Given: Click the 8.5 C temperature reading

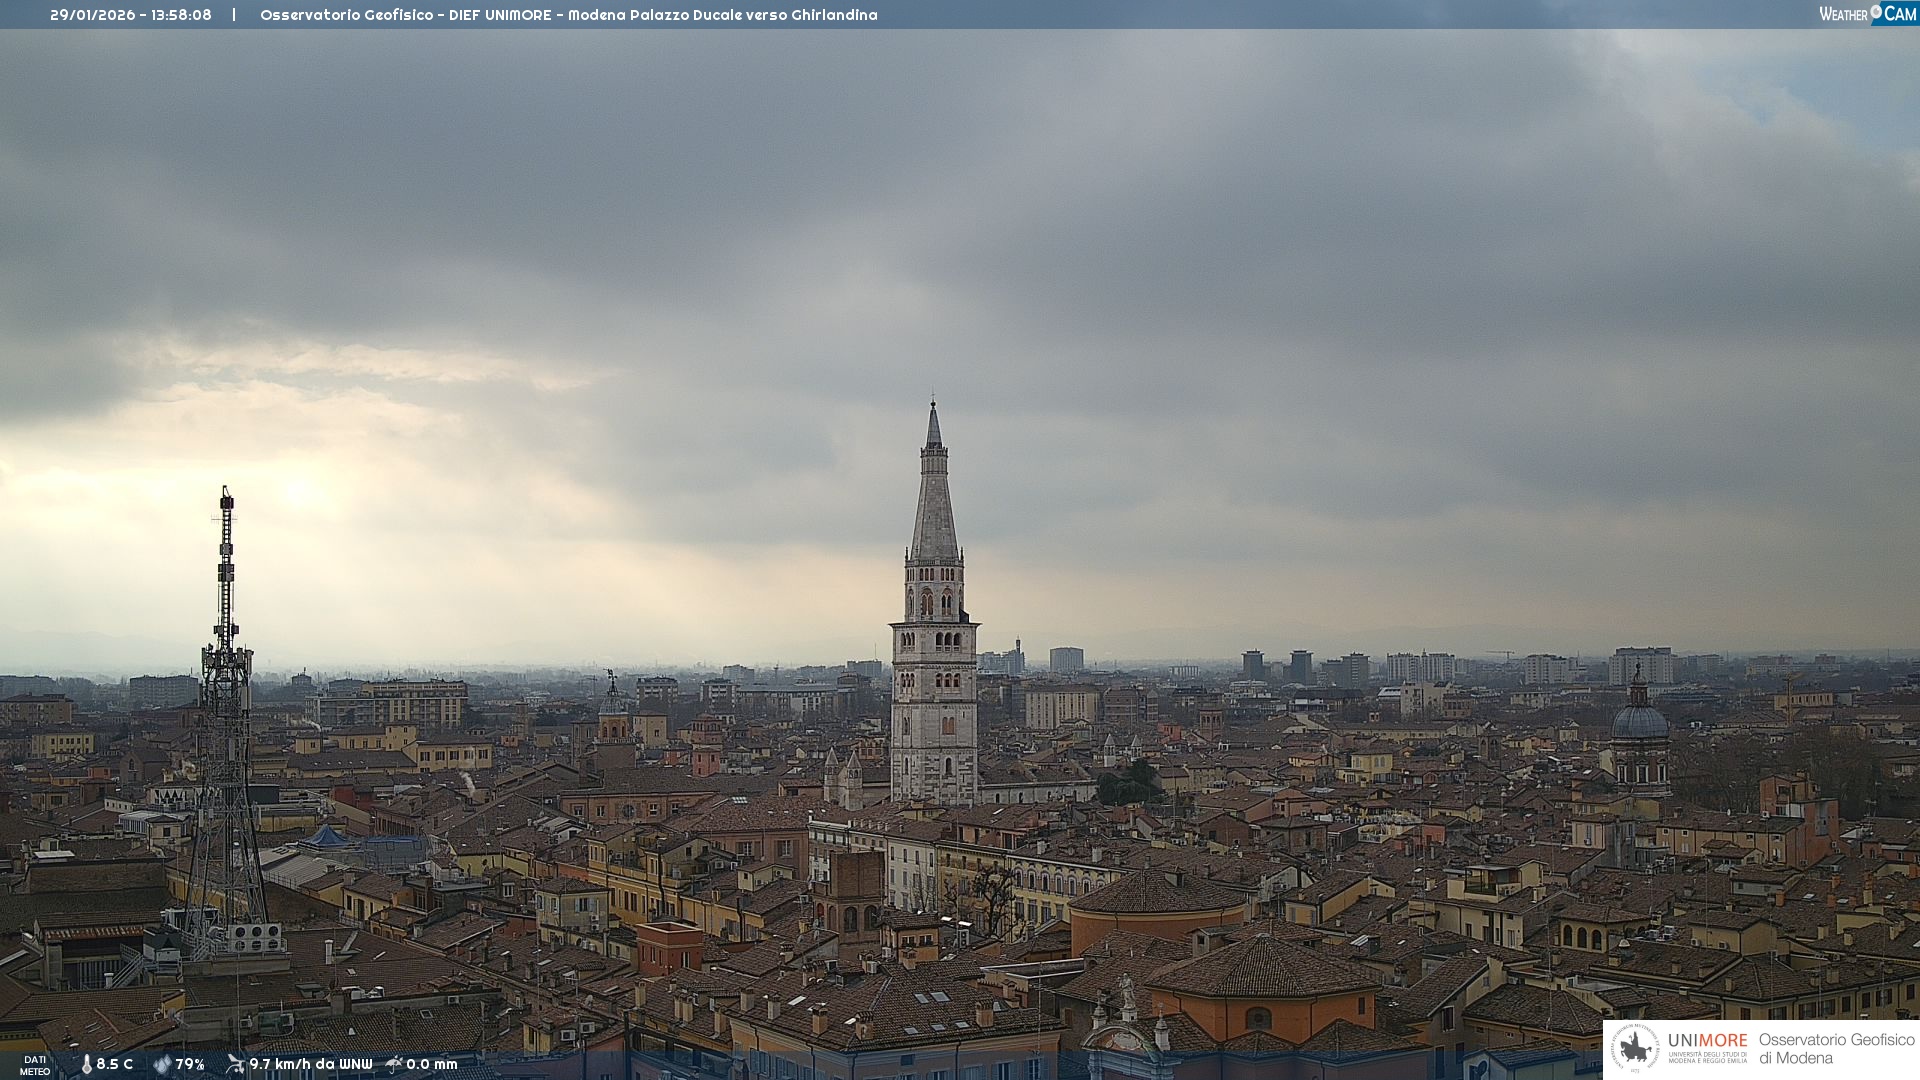Looking at the screenshot, I should (114, 1065).
